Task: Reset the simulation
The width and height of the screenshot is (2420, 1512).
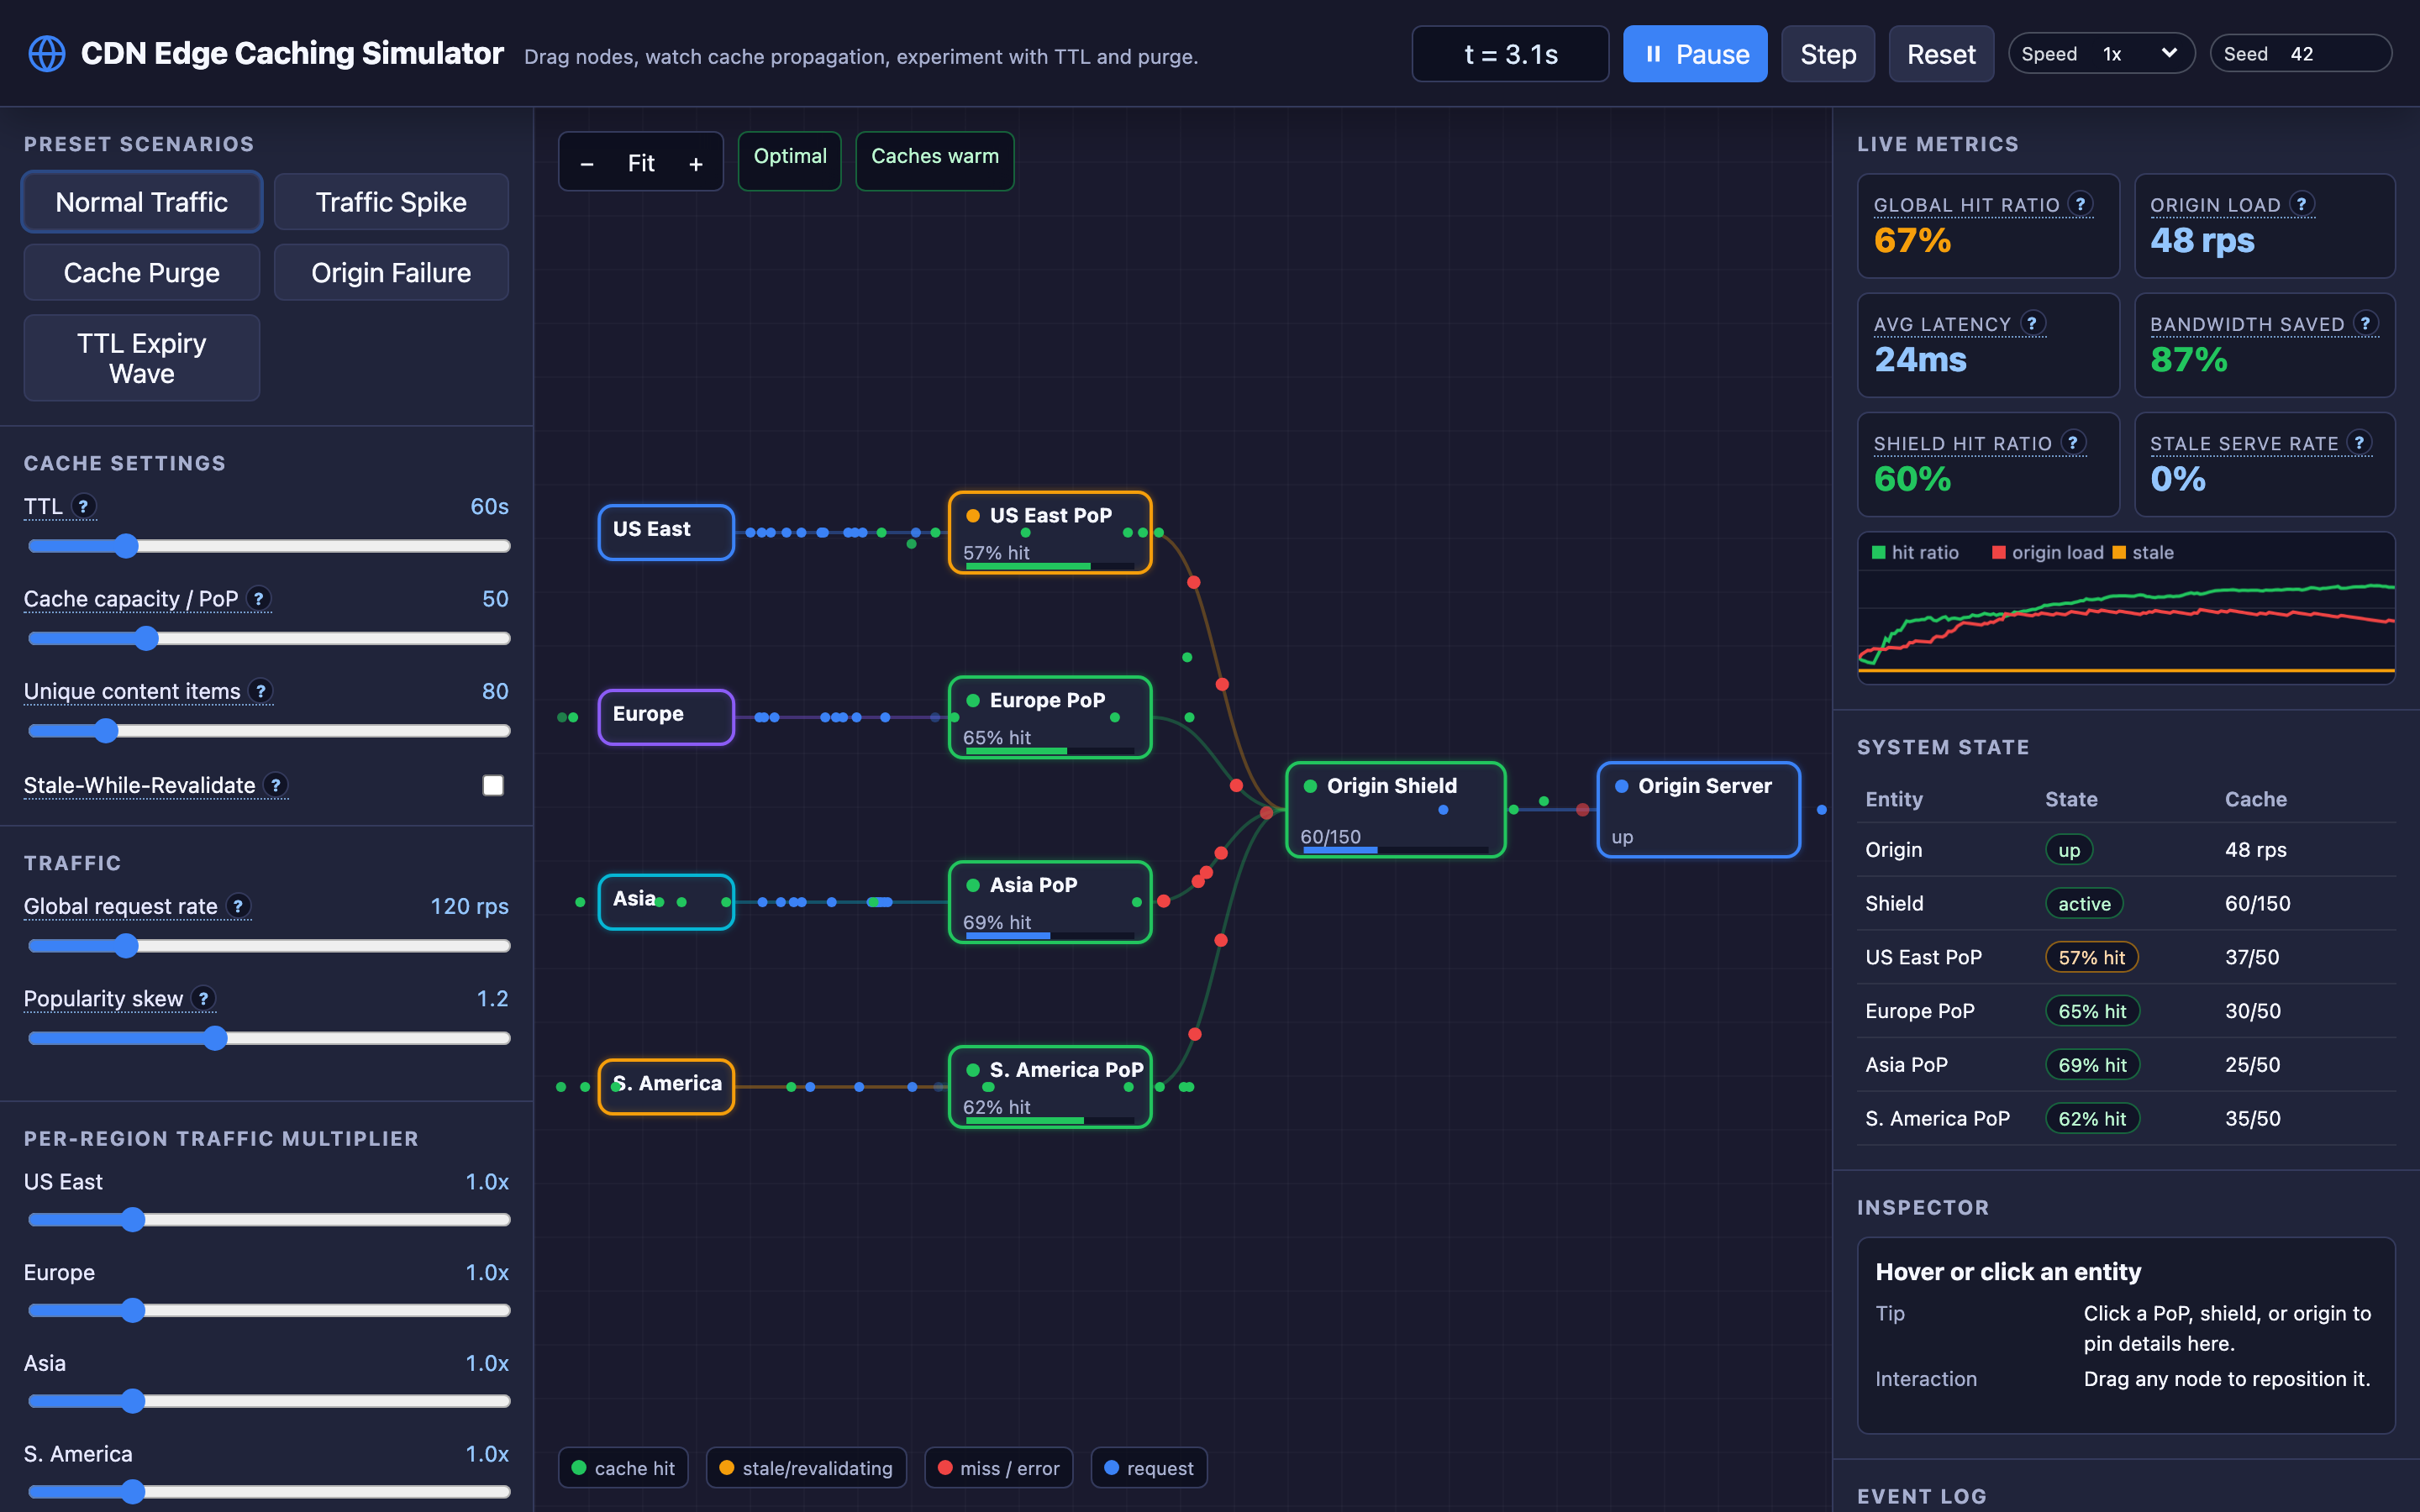Action: click(1940, 54)
